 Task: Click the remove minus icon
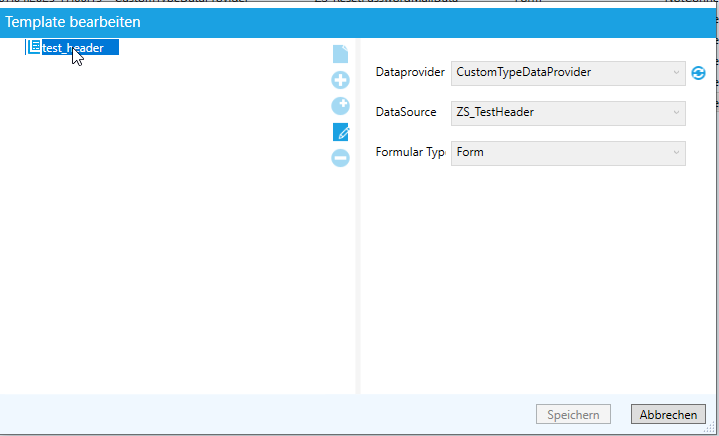pyautogui.click(x=340, y=158)
